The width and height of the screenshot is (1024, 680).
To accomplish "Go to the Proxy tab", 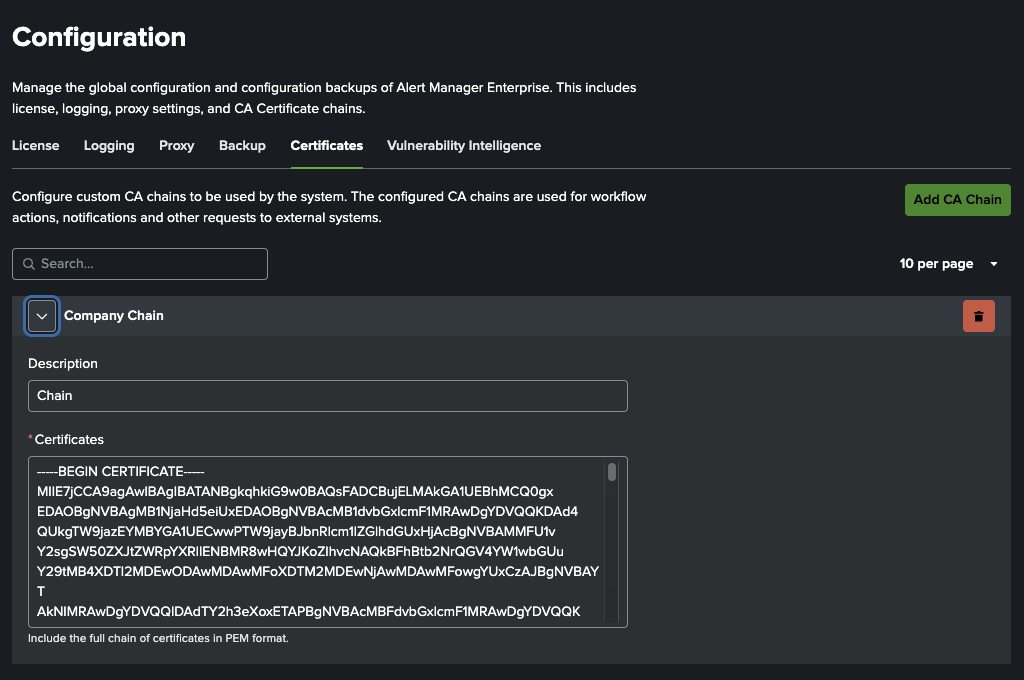I will pos(176,146).
